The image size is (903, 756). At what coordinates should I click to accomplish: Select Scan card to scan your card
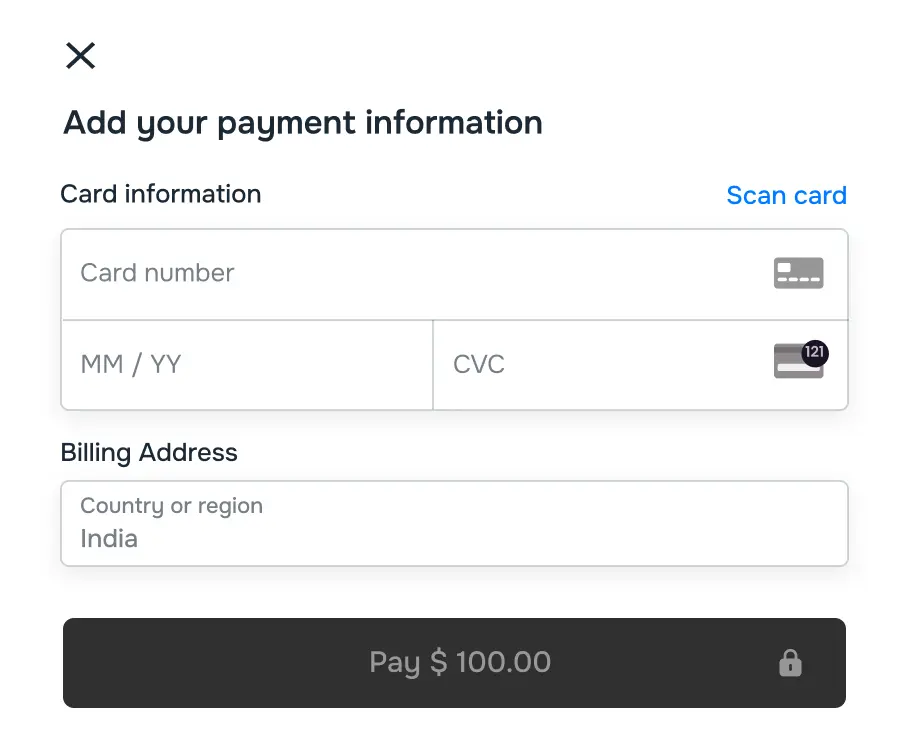[786, 195]
